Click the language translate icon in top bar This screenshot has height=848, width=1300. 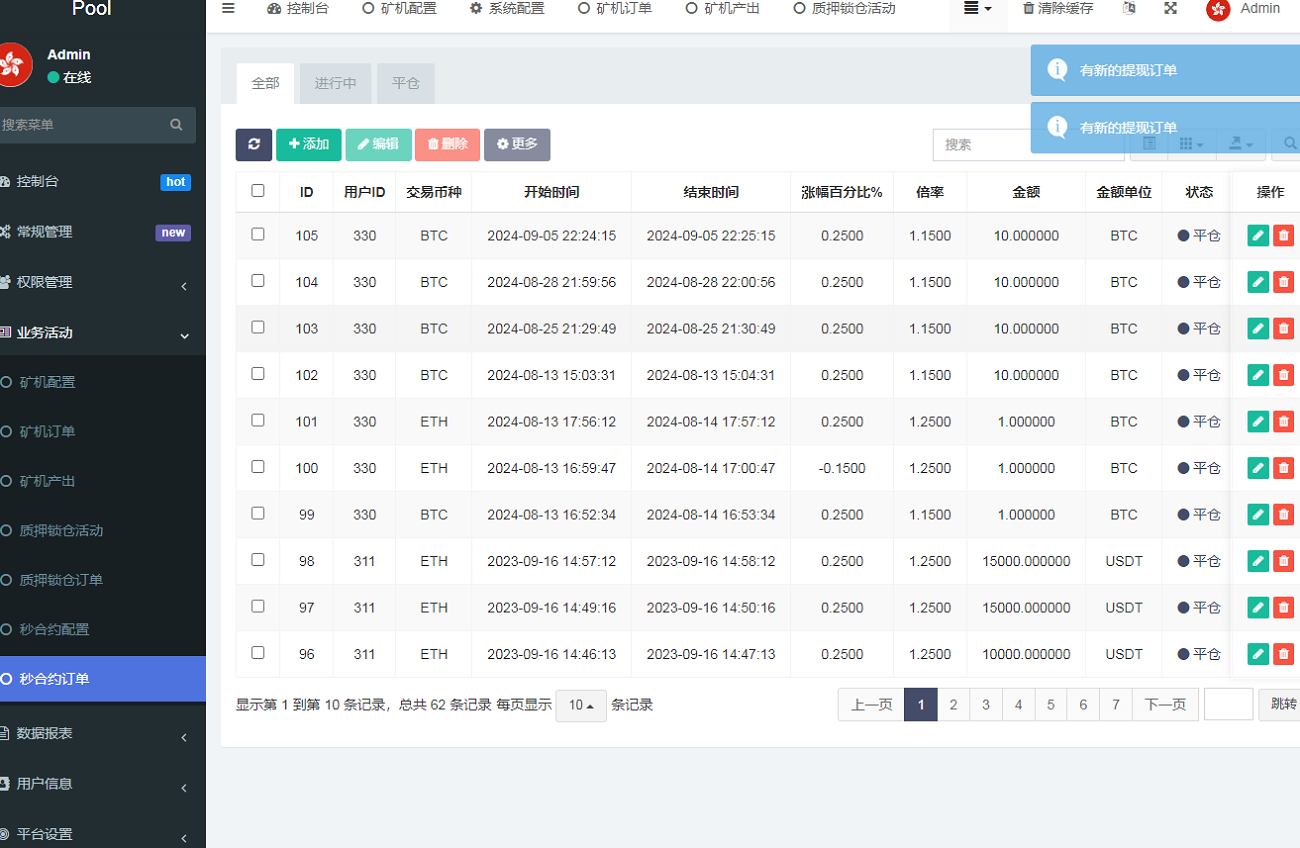point(1129,9)
